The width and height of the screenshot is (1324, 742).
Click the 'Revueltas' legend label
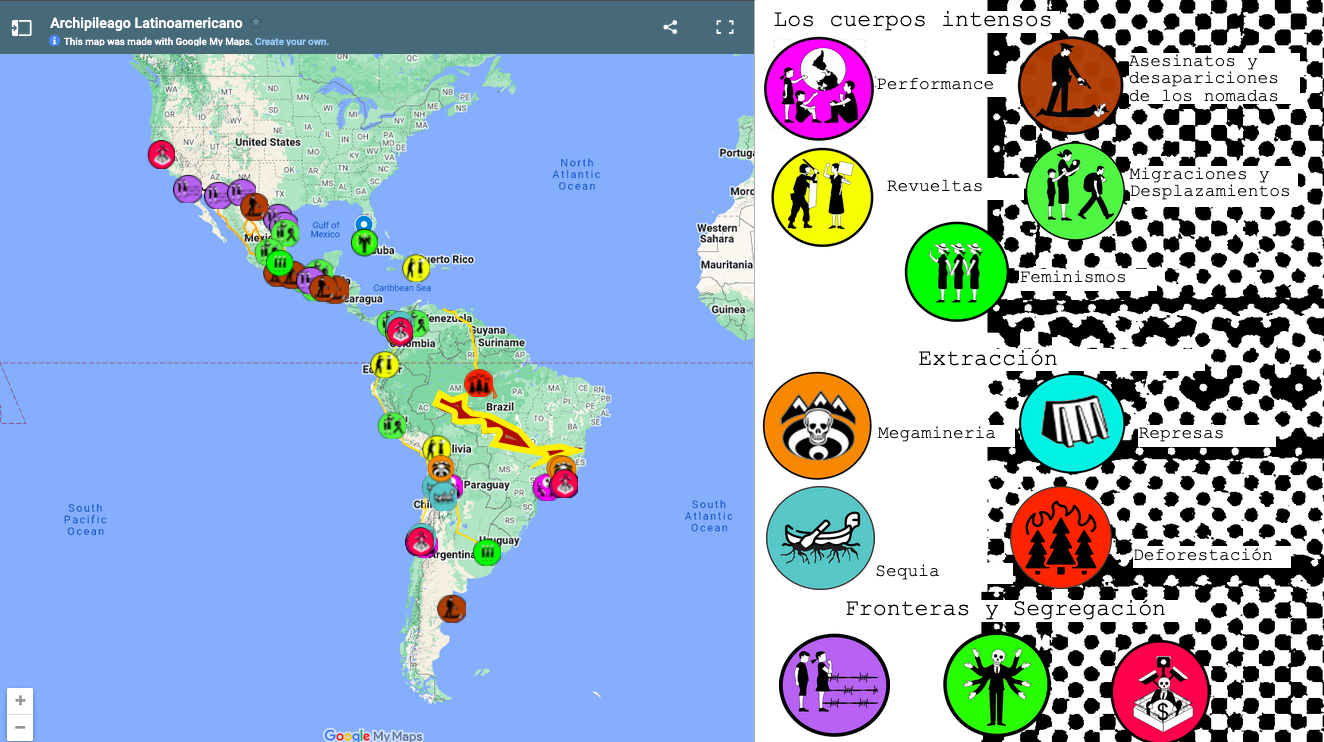(934, 186)
